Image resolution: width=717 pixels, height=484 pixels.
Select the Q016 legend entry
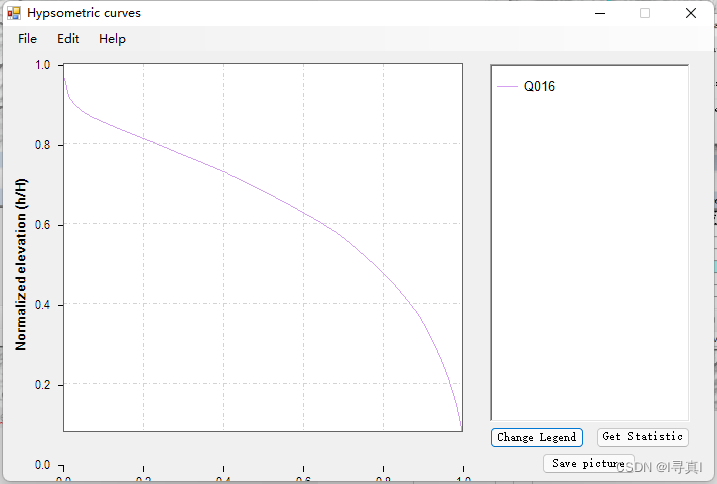coord(526,86)
